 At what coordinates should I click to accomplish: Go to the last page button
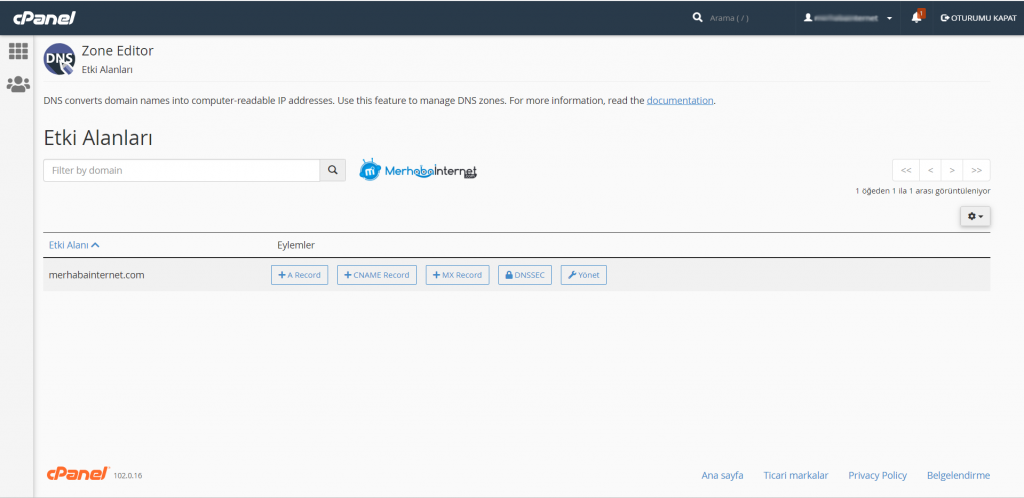976,170
